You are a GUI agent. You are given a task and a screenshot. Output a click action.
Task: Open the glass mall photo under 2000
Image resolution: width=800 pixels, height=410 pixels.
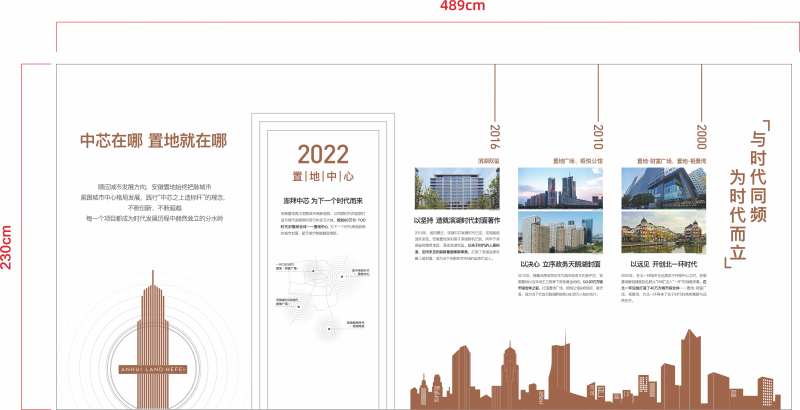point(664,188)
